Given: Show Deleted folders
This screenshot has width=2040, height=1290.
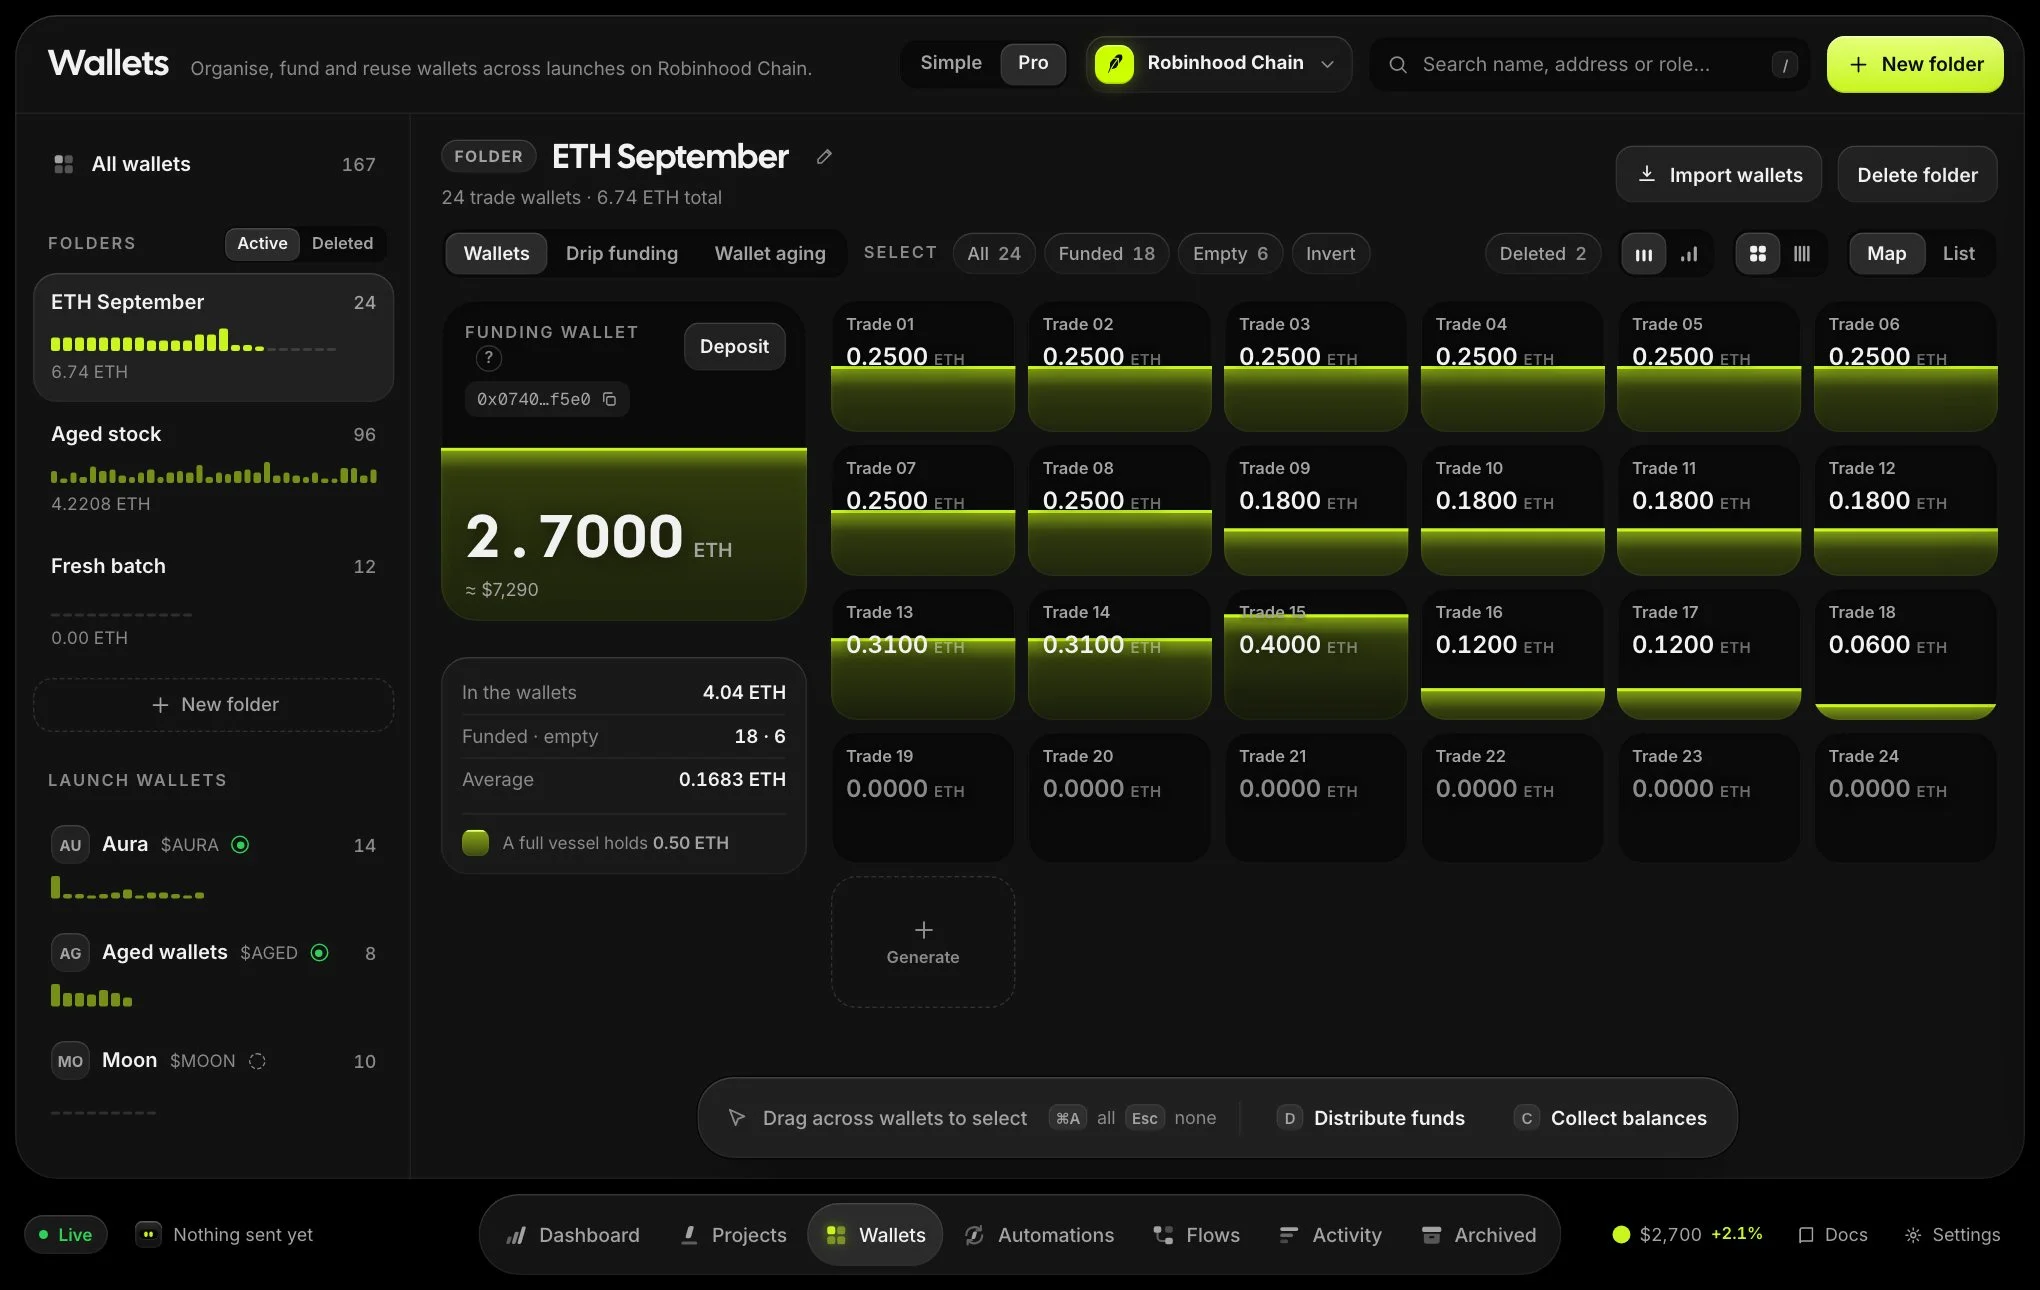Looking at the screenshot, I should (342, 243).
